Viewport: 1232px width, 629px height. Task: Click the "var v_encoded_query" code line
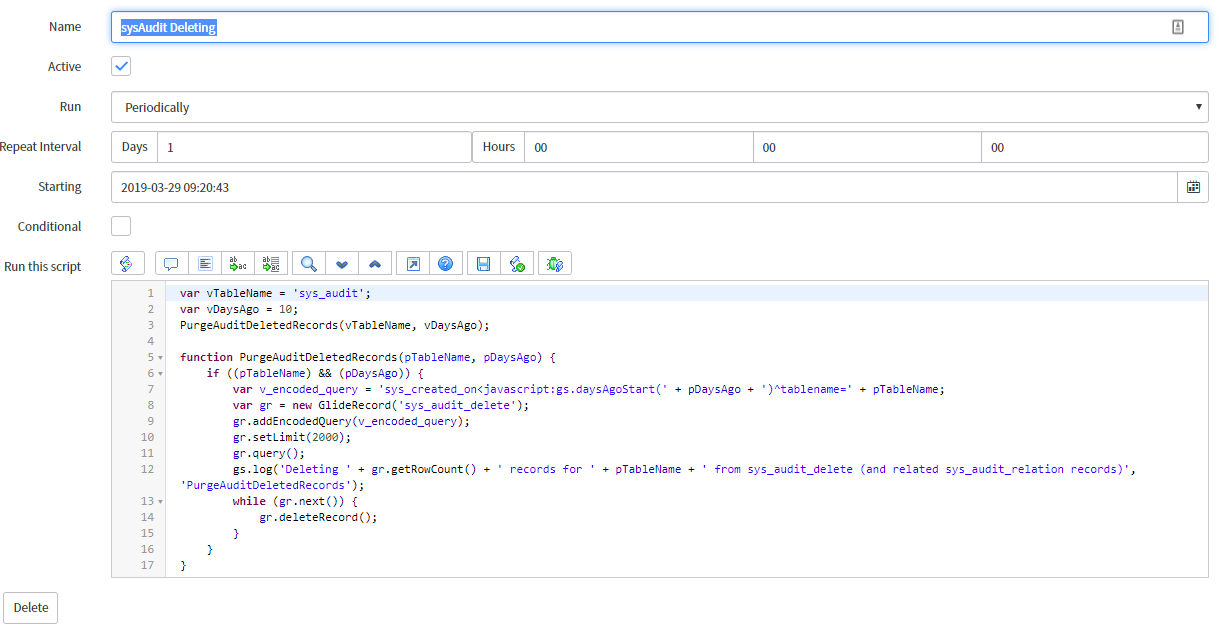click(589, 389)
